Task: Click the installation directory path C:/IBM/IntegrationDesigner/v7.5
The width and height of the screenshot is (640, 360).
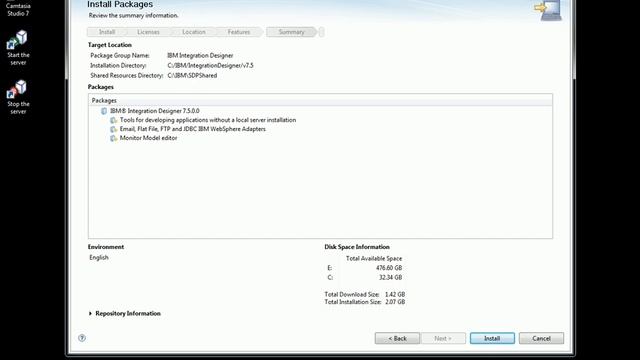Action: 210,65
